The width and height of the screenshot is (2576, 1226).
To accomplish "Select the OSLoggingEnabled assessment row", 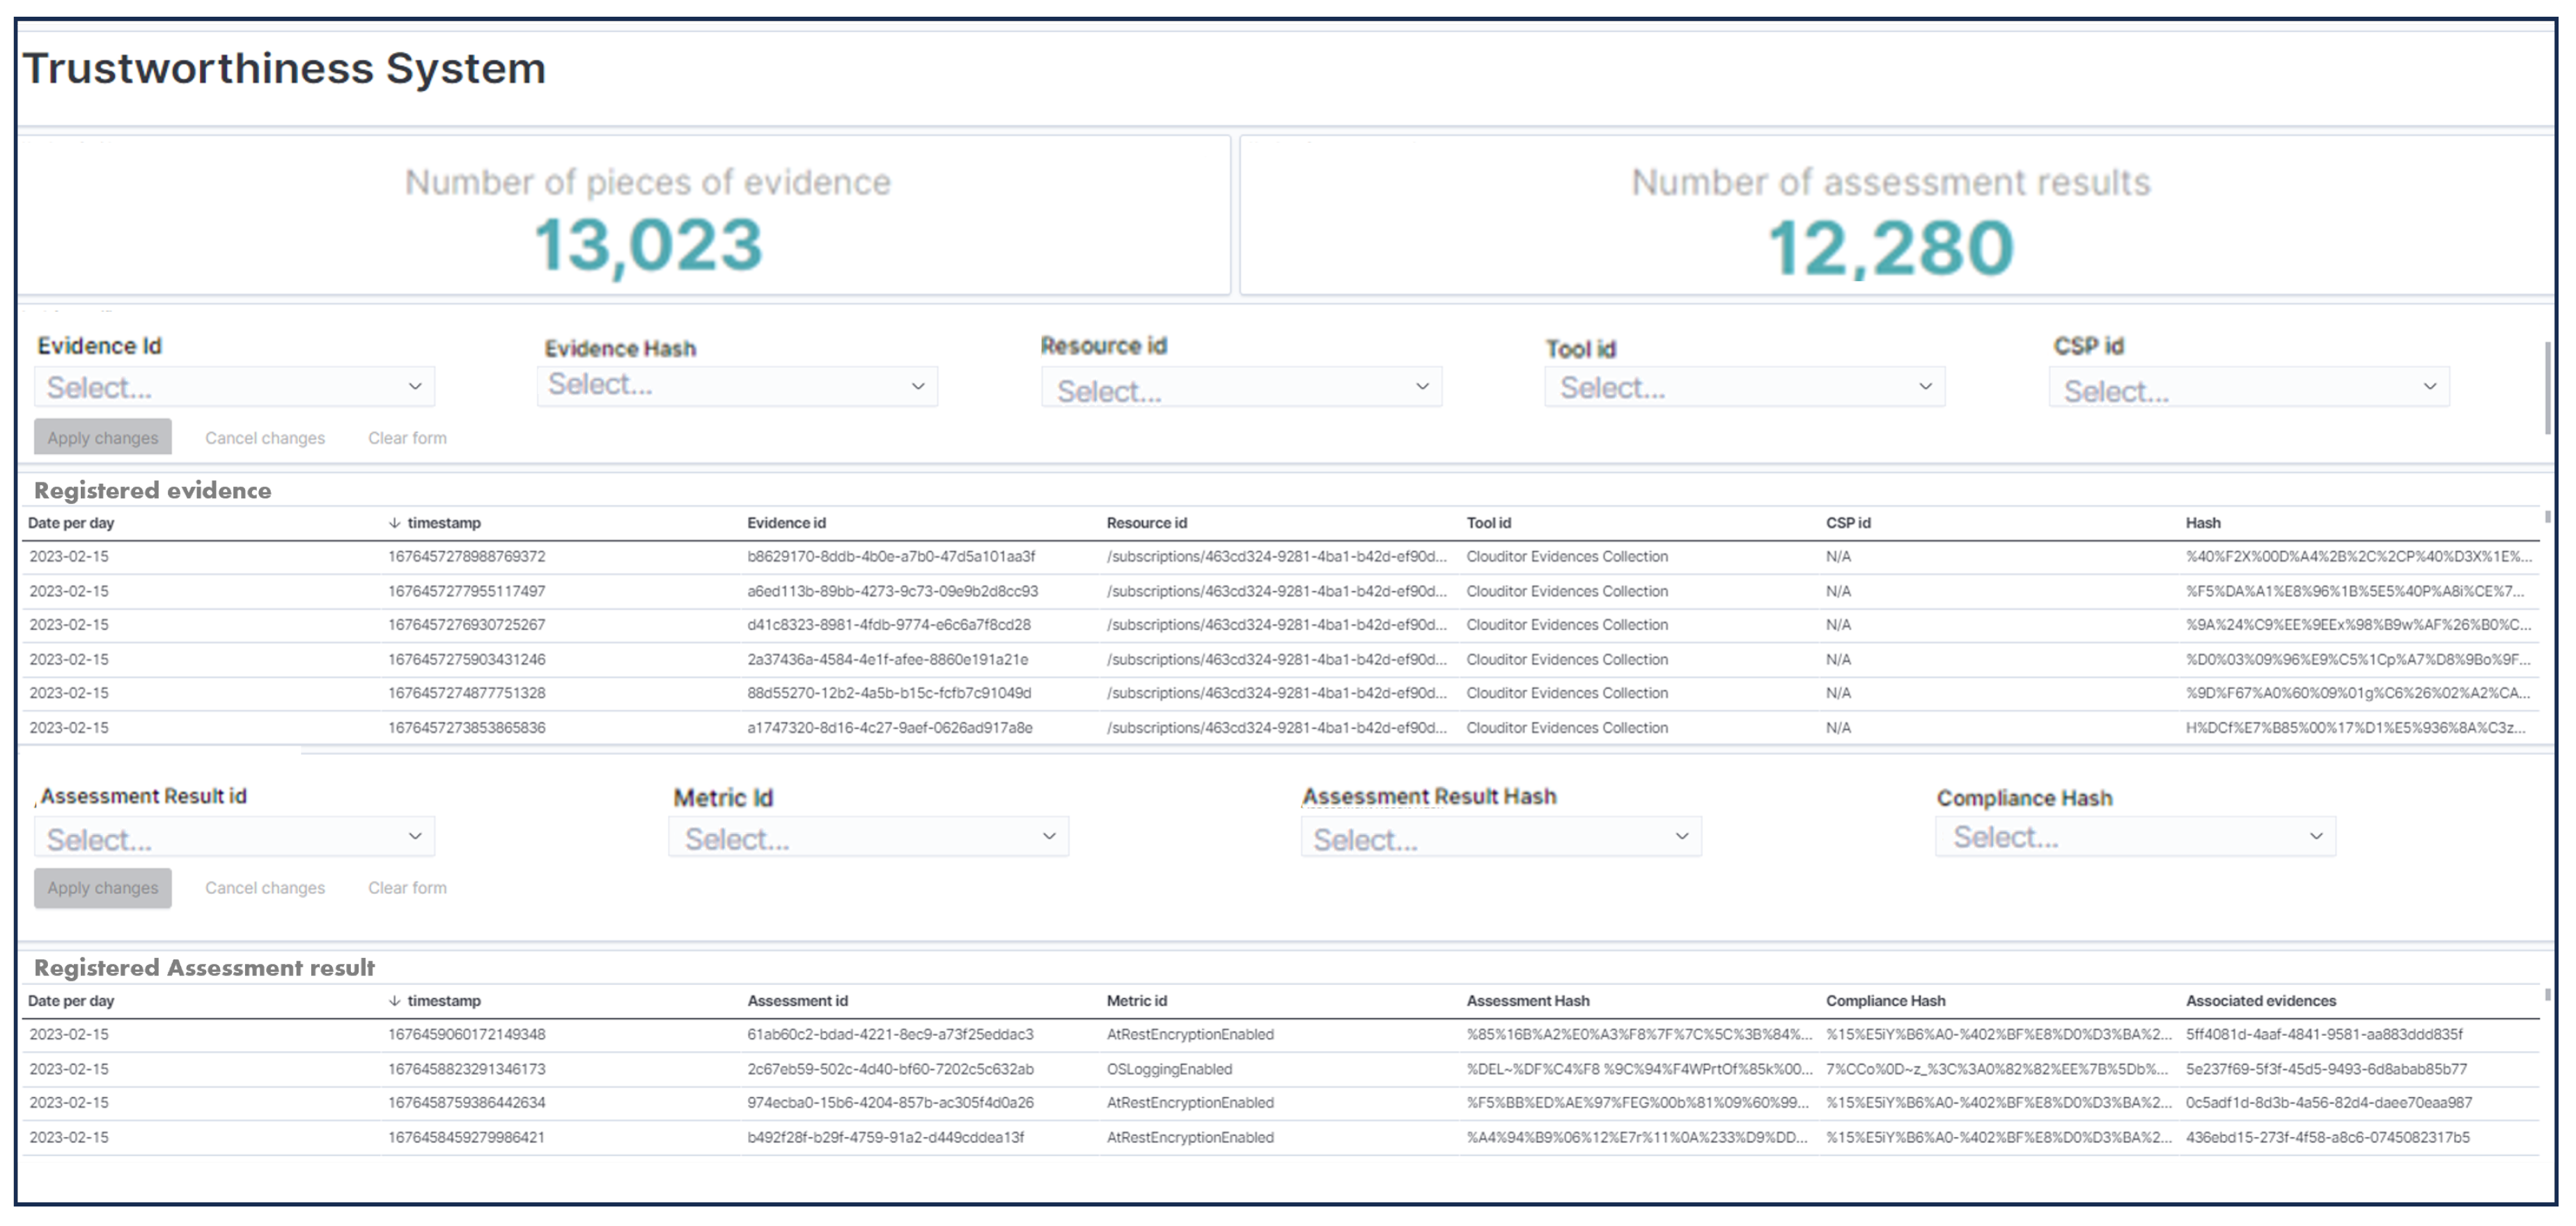I will pos(1169,1069).
